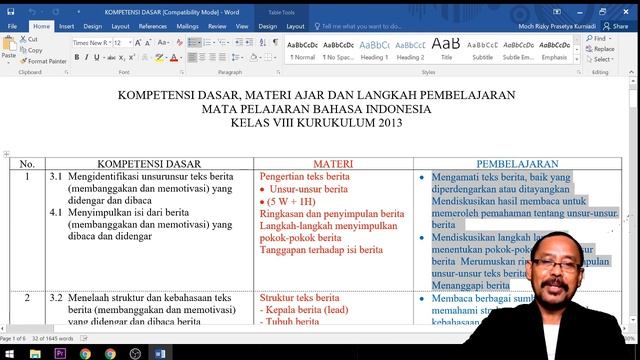Apply yellow text highlight color

click(158, 58)
